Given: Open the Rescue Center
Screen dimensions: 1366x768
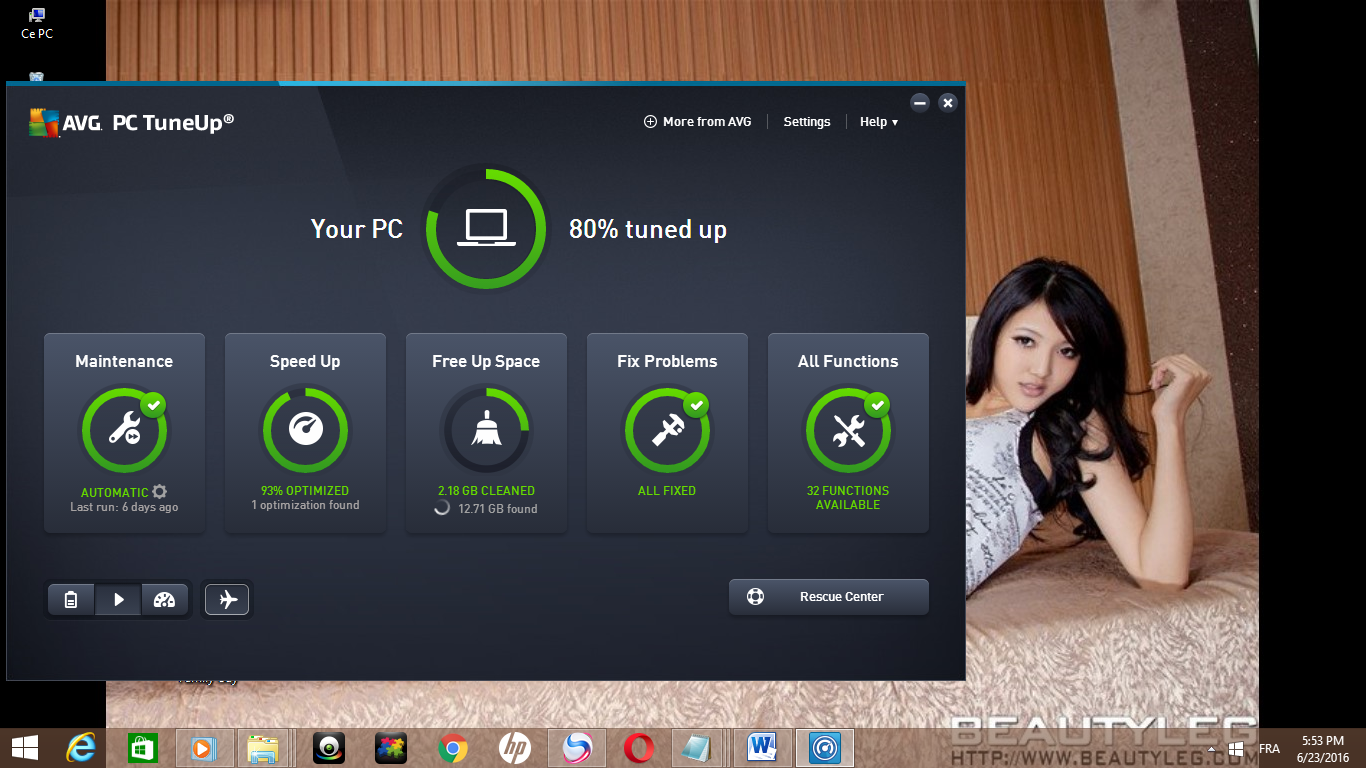Looking at the screenshot, I should (x=829, y=597).
